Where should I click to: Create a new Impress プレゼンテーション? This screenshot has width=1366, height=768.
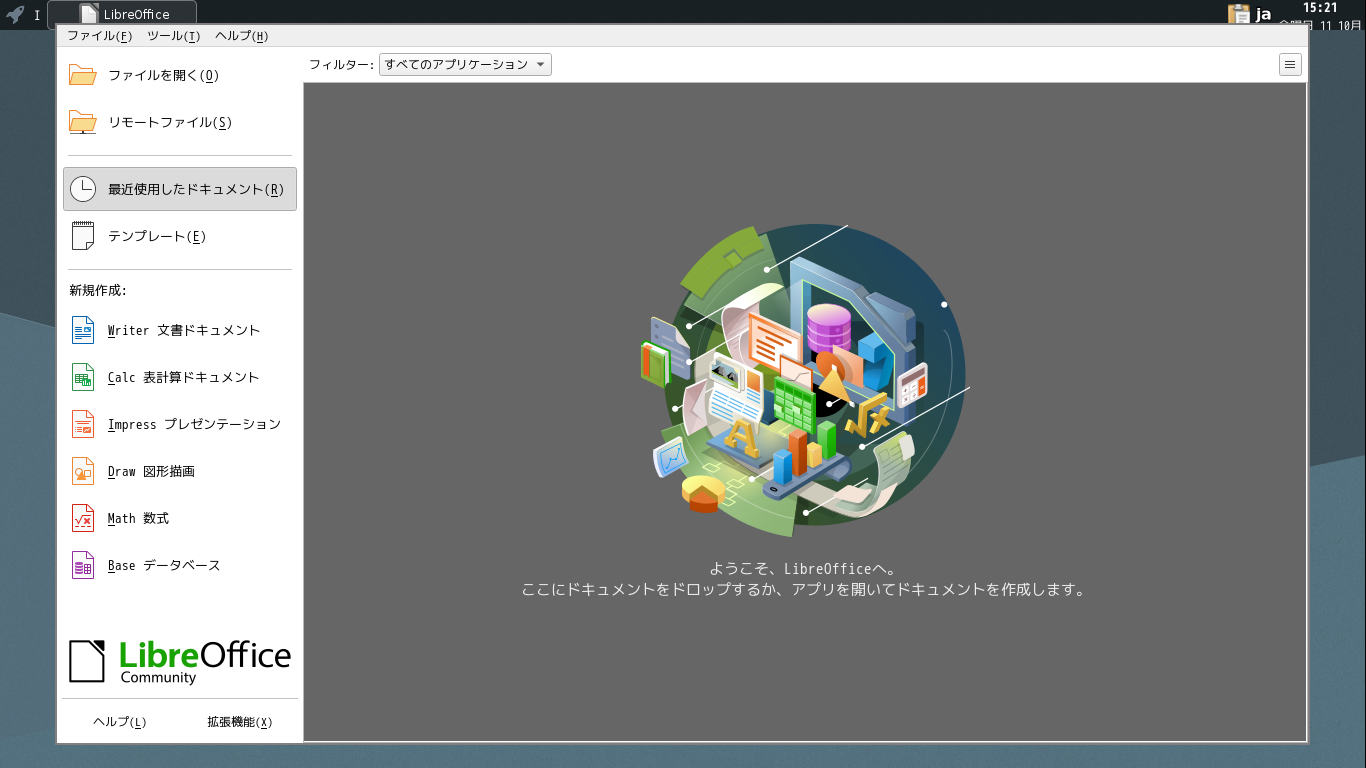(x=180, y=424)
